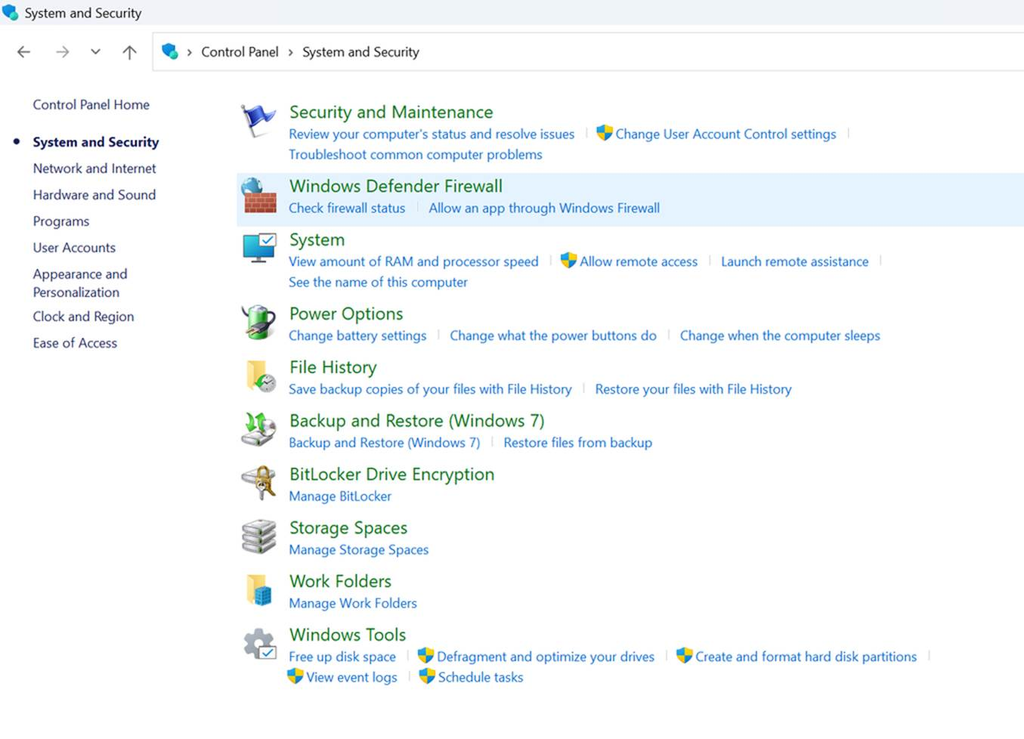Click the shield icon beside Create and format partitions
1024x739 pixels.
684,655
